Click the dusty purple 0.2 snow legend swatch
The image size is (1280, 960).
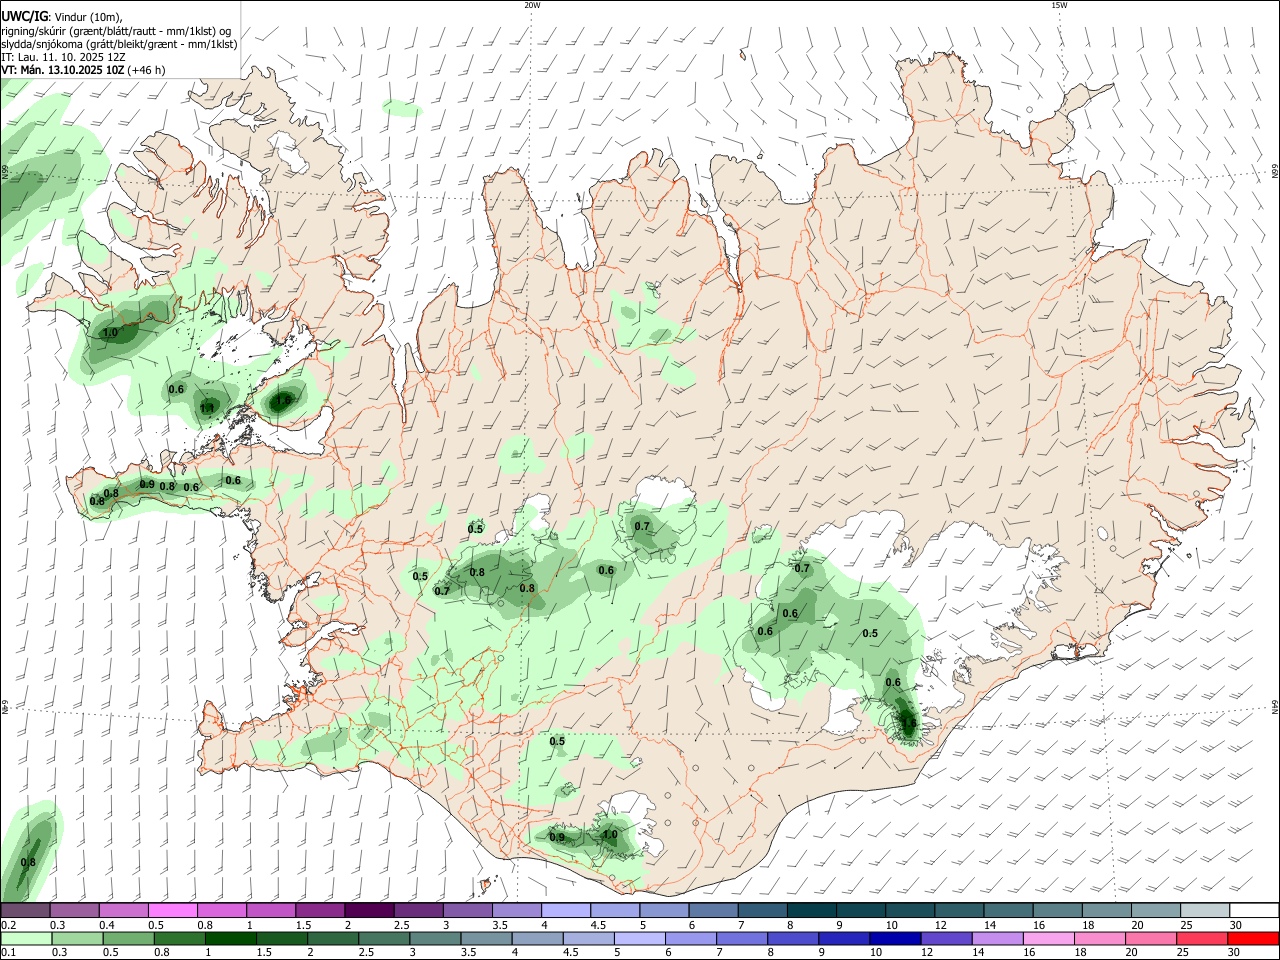pos(25,910)
